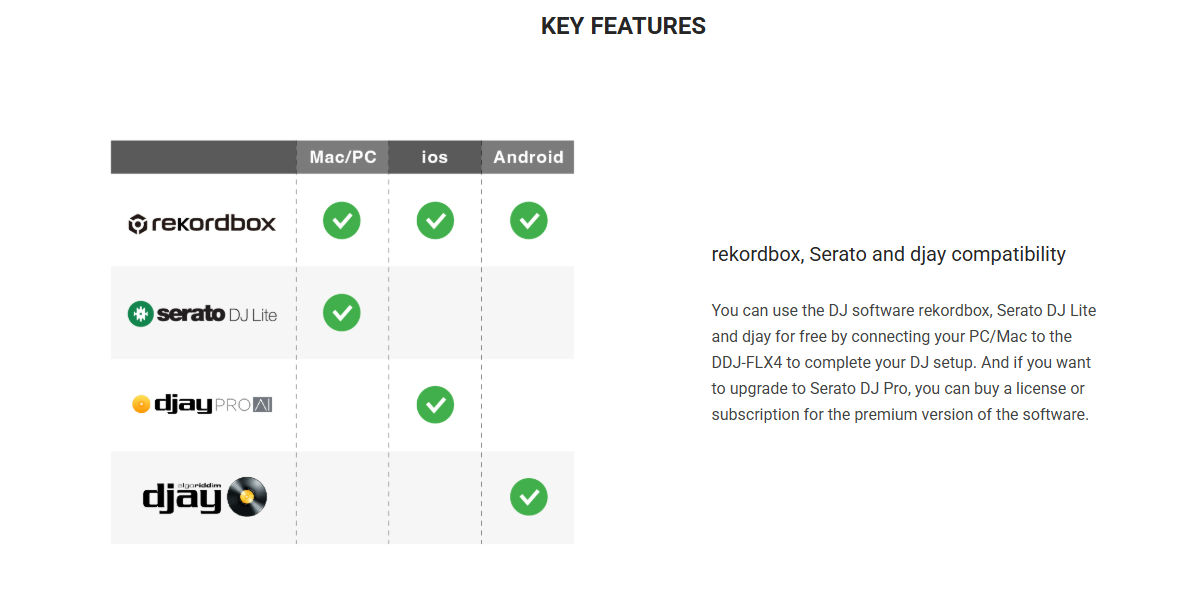The image size is (1197, 593).
Task: Click the algoriddim djay vinyl logo
Action: pos(204,497)
